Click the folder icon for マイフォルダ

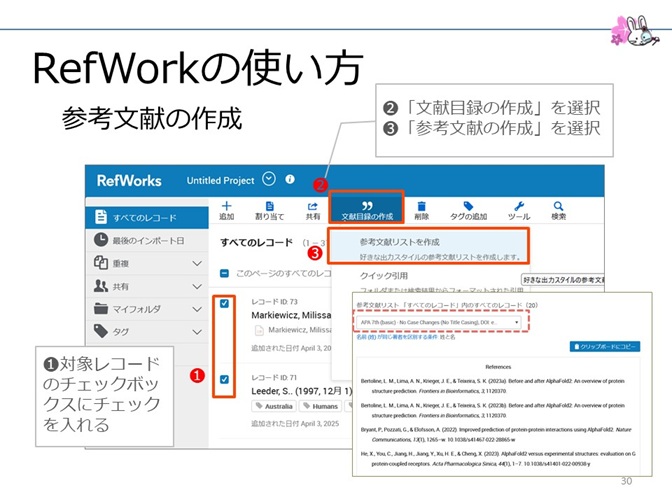[x=101, y=308]
